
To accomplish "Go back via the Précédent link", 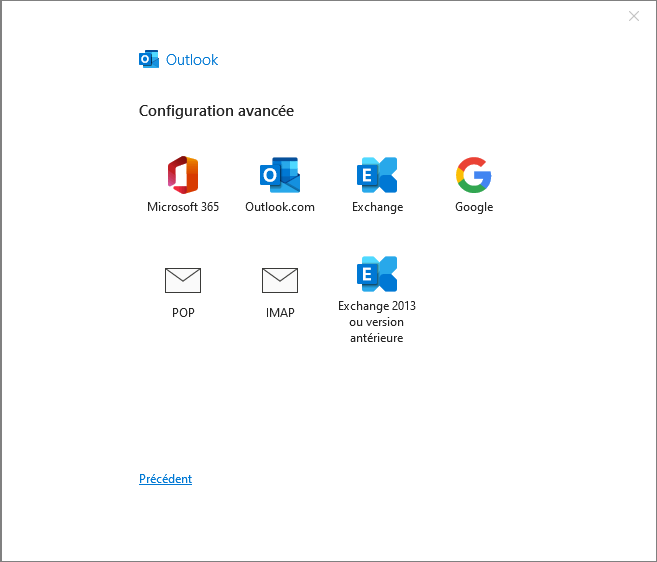I will (166, 479).
